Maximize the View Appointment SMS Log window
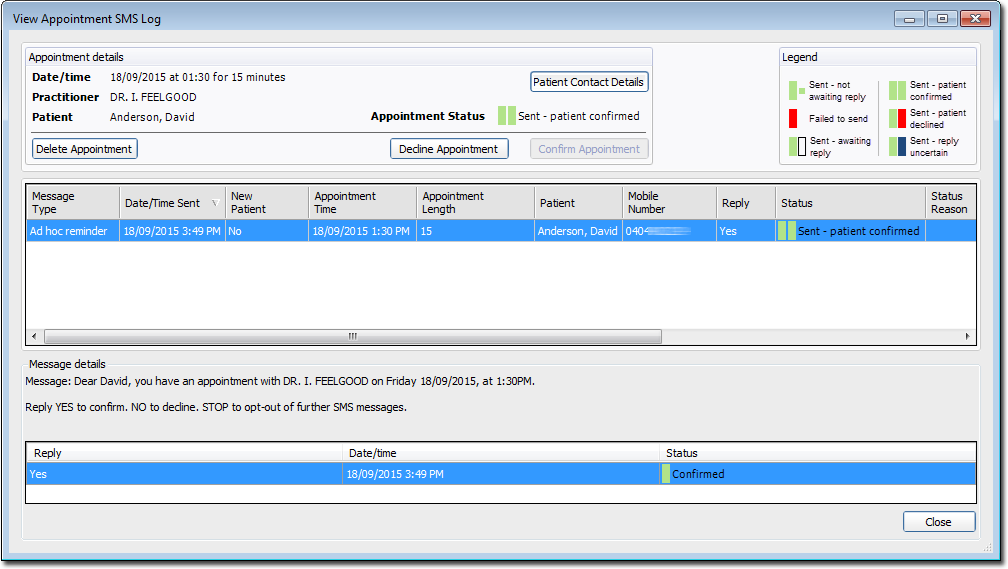The width and height of the screenshot is (1008, 569). click(941, 19)
